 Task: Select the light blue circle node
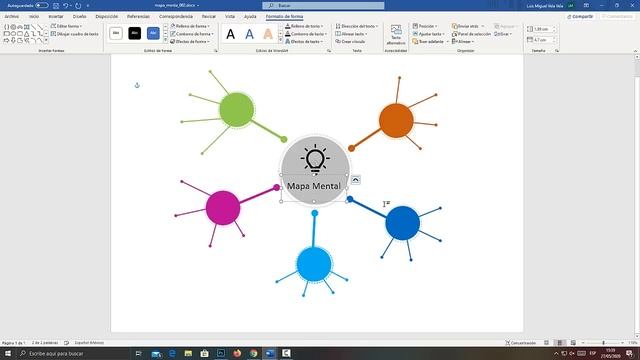(x=314, y=264)
